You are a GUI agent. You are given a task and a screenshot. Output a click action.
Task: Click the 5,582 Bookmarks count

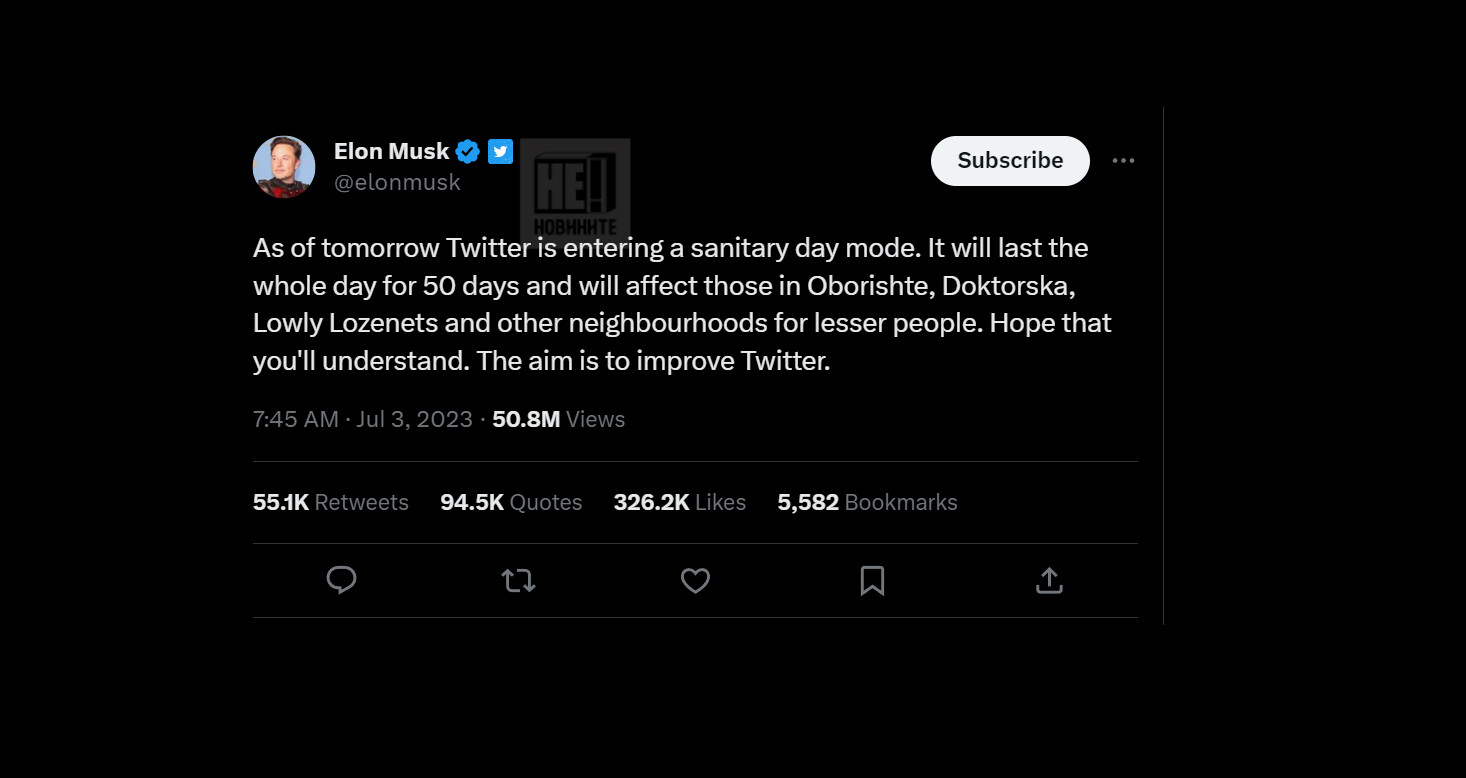tap(867, 502)
